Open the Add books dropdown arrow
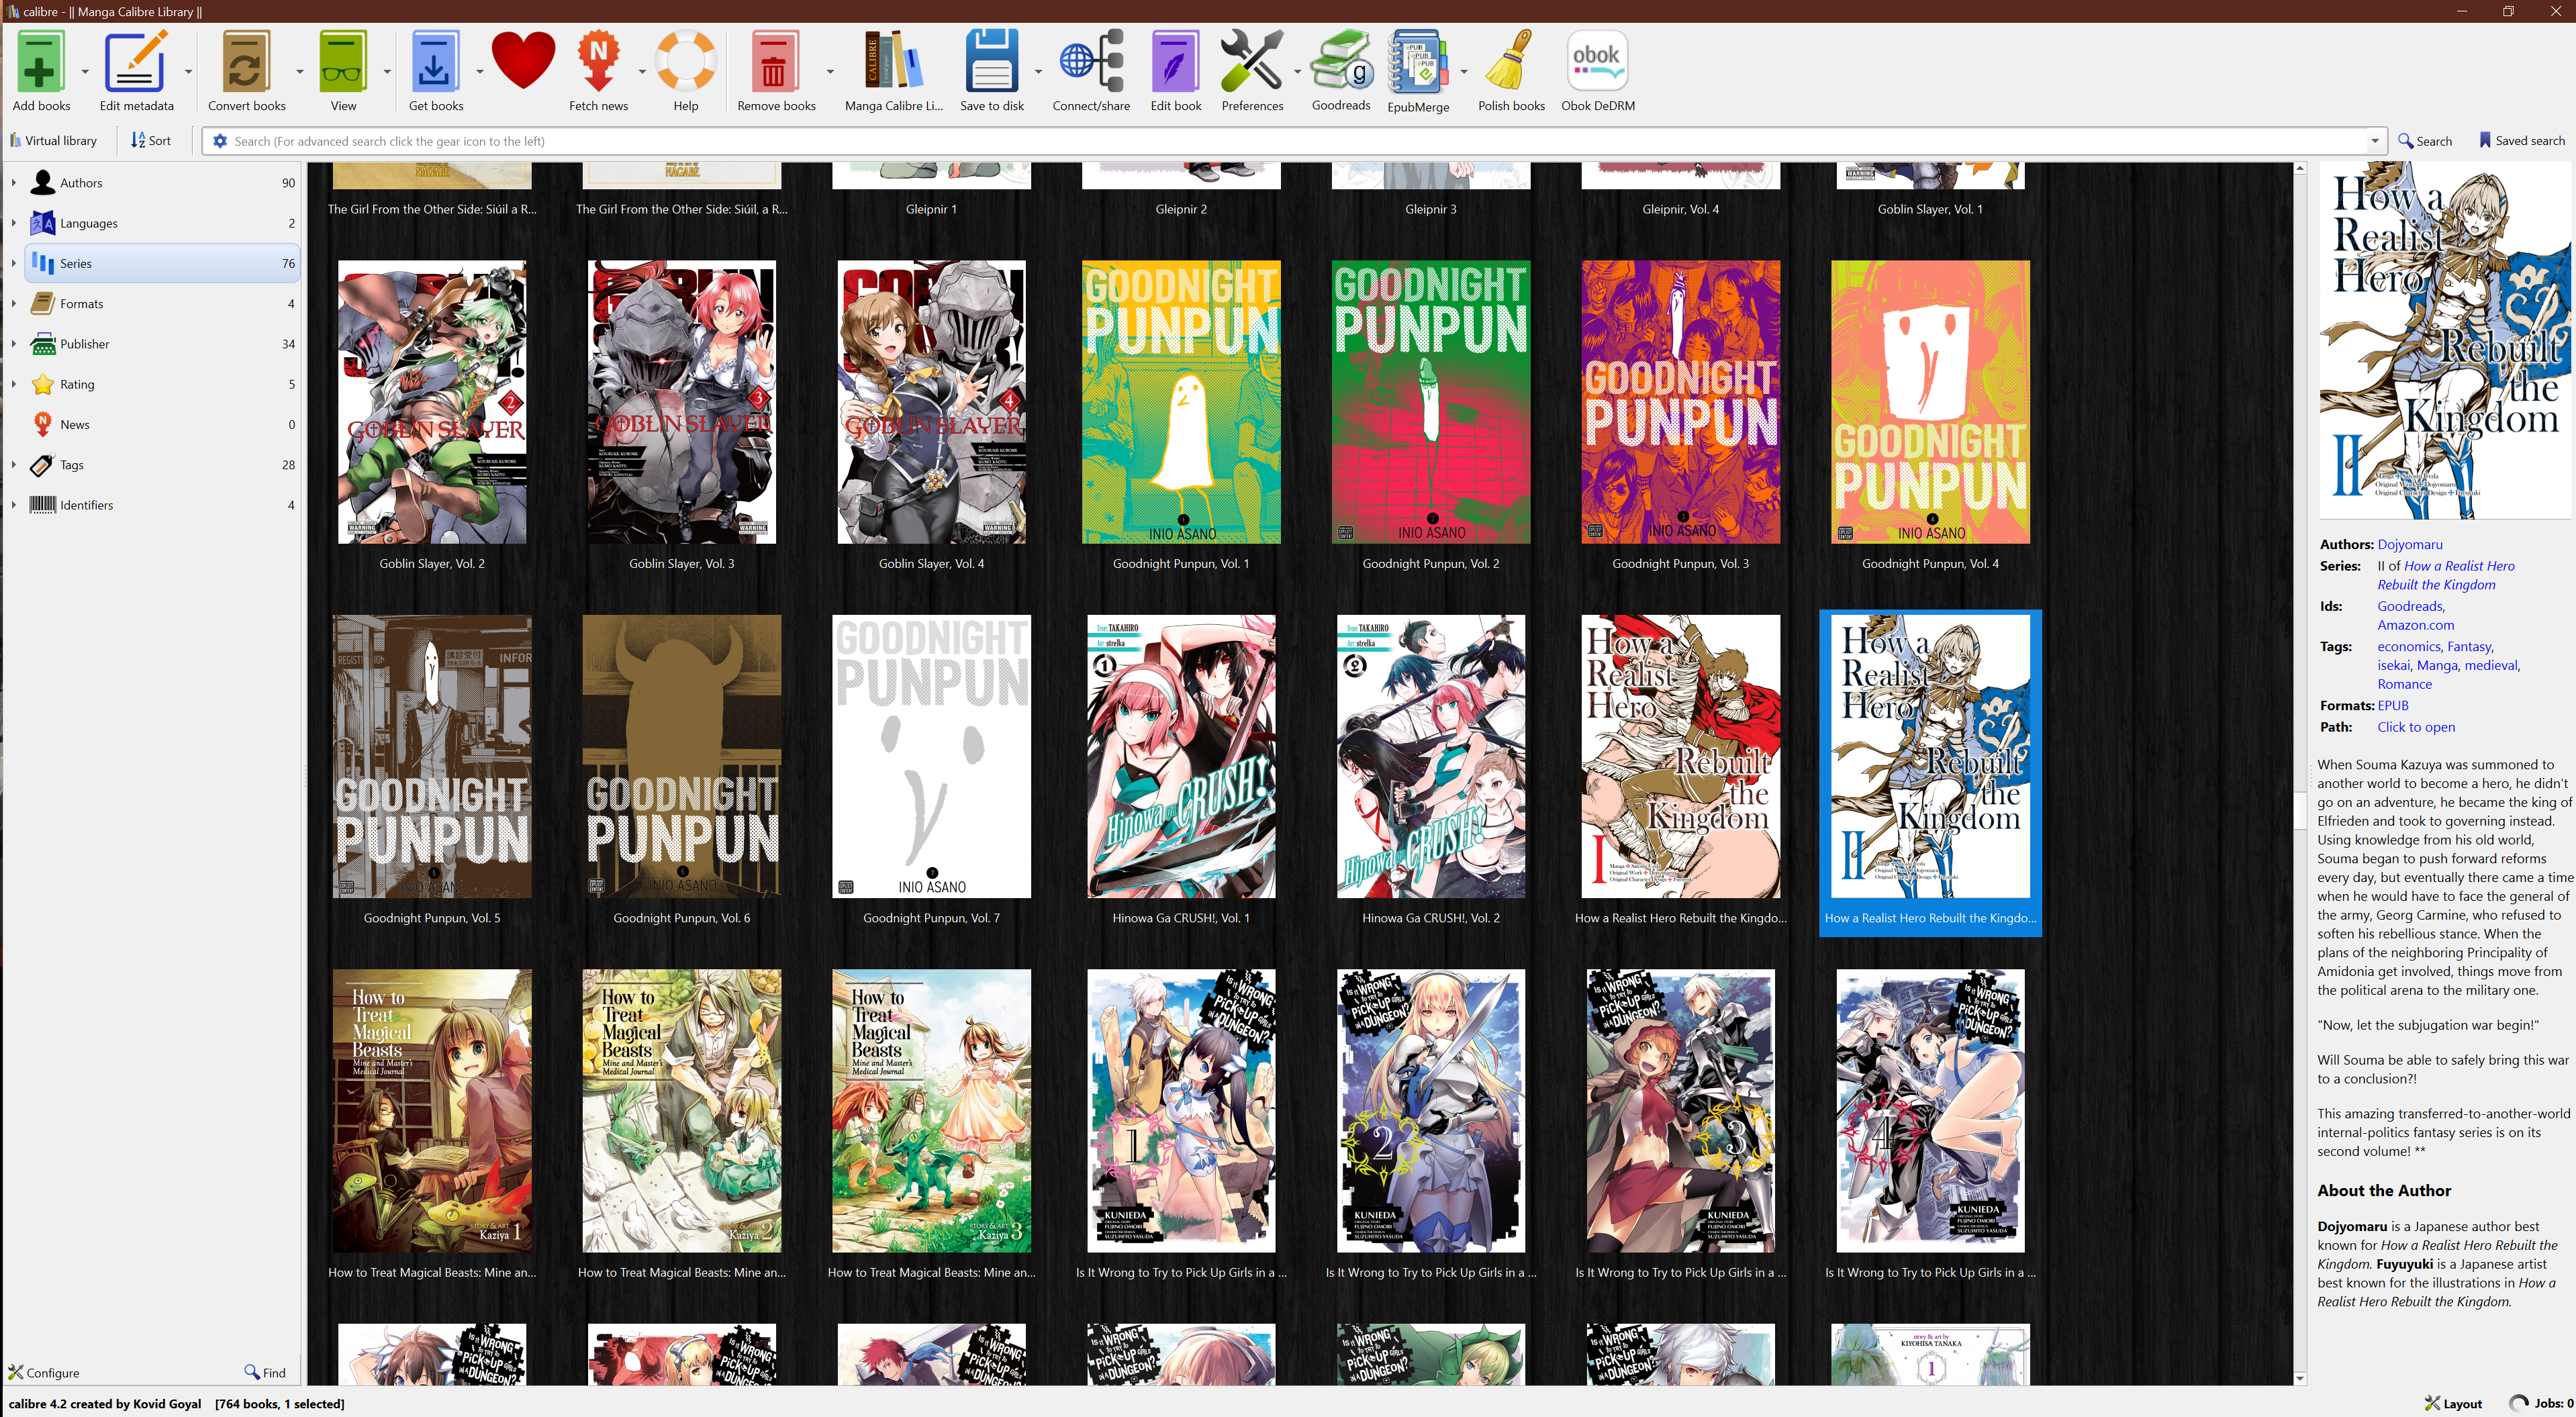Screen dimensions: 2576x1417 click(85, 72)
